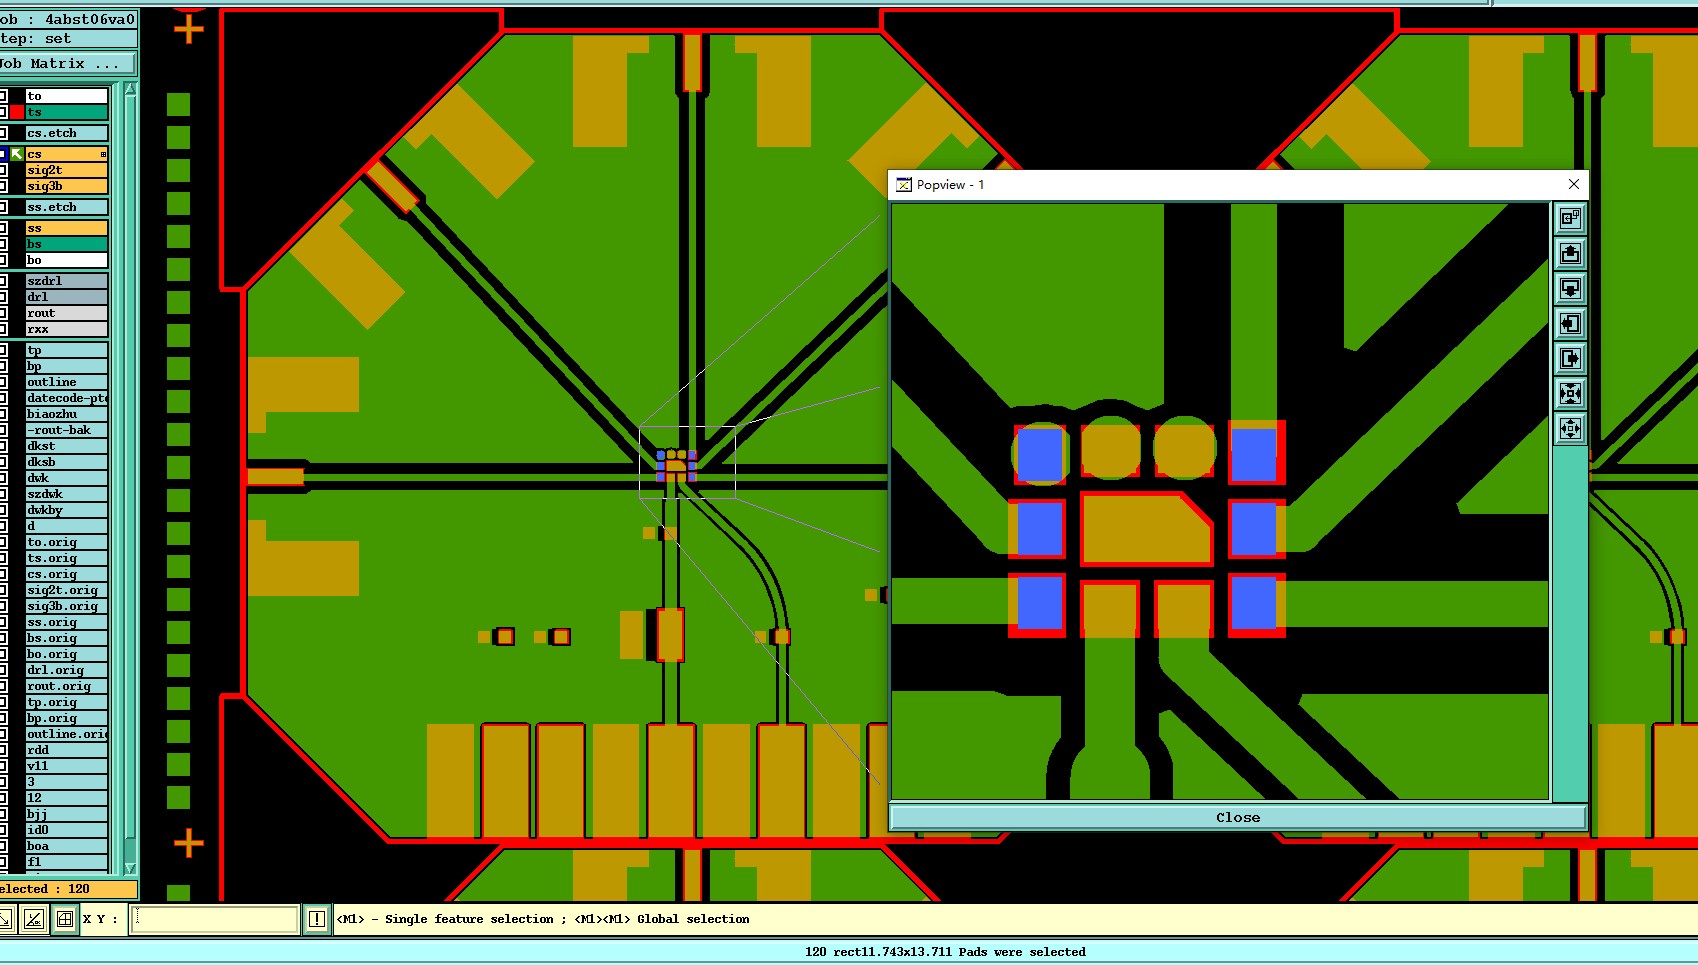Select the cs.orig layer row
The height and width of the screenshot is (965, 1698).
pos(66,574)
